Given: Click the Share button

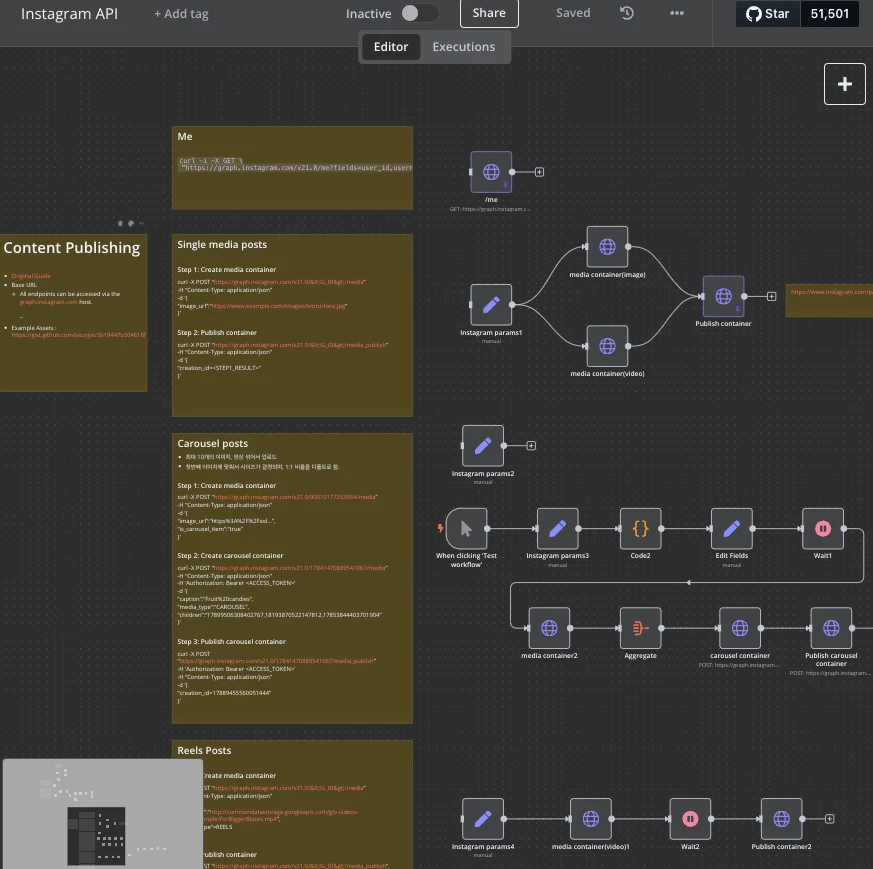Looking at the screenshot, I should (489, 13).
